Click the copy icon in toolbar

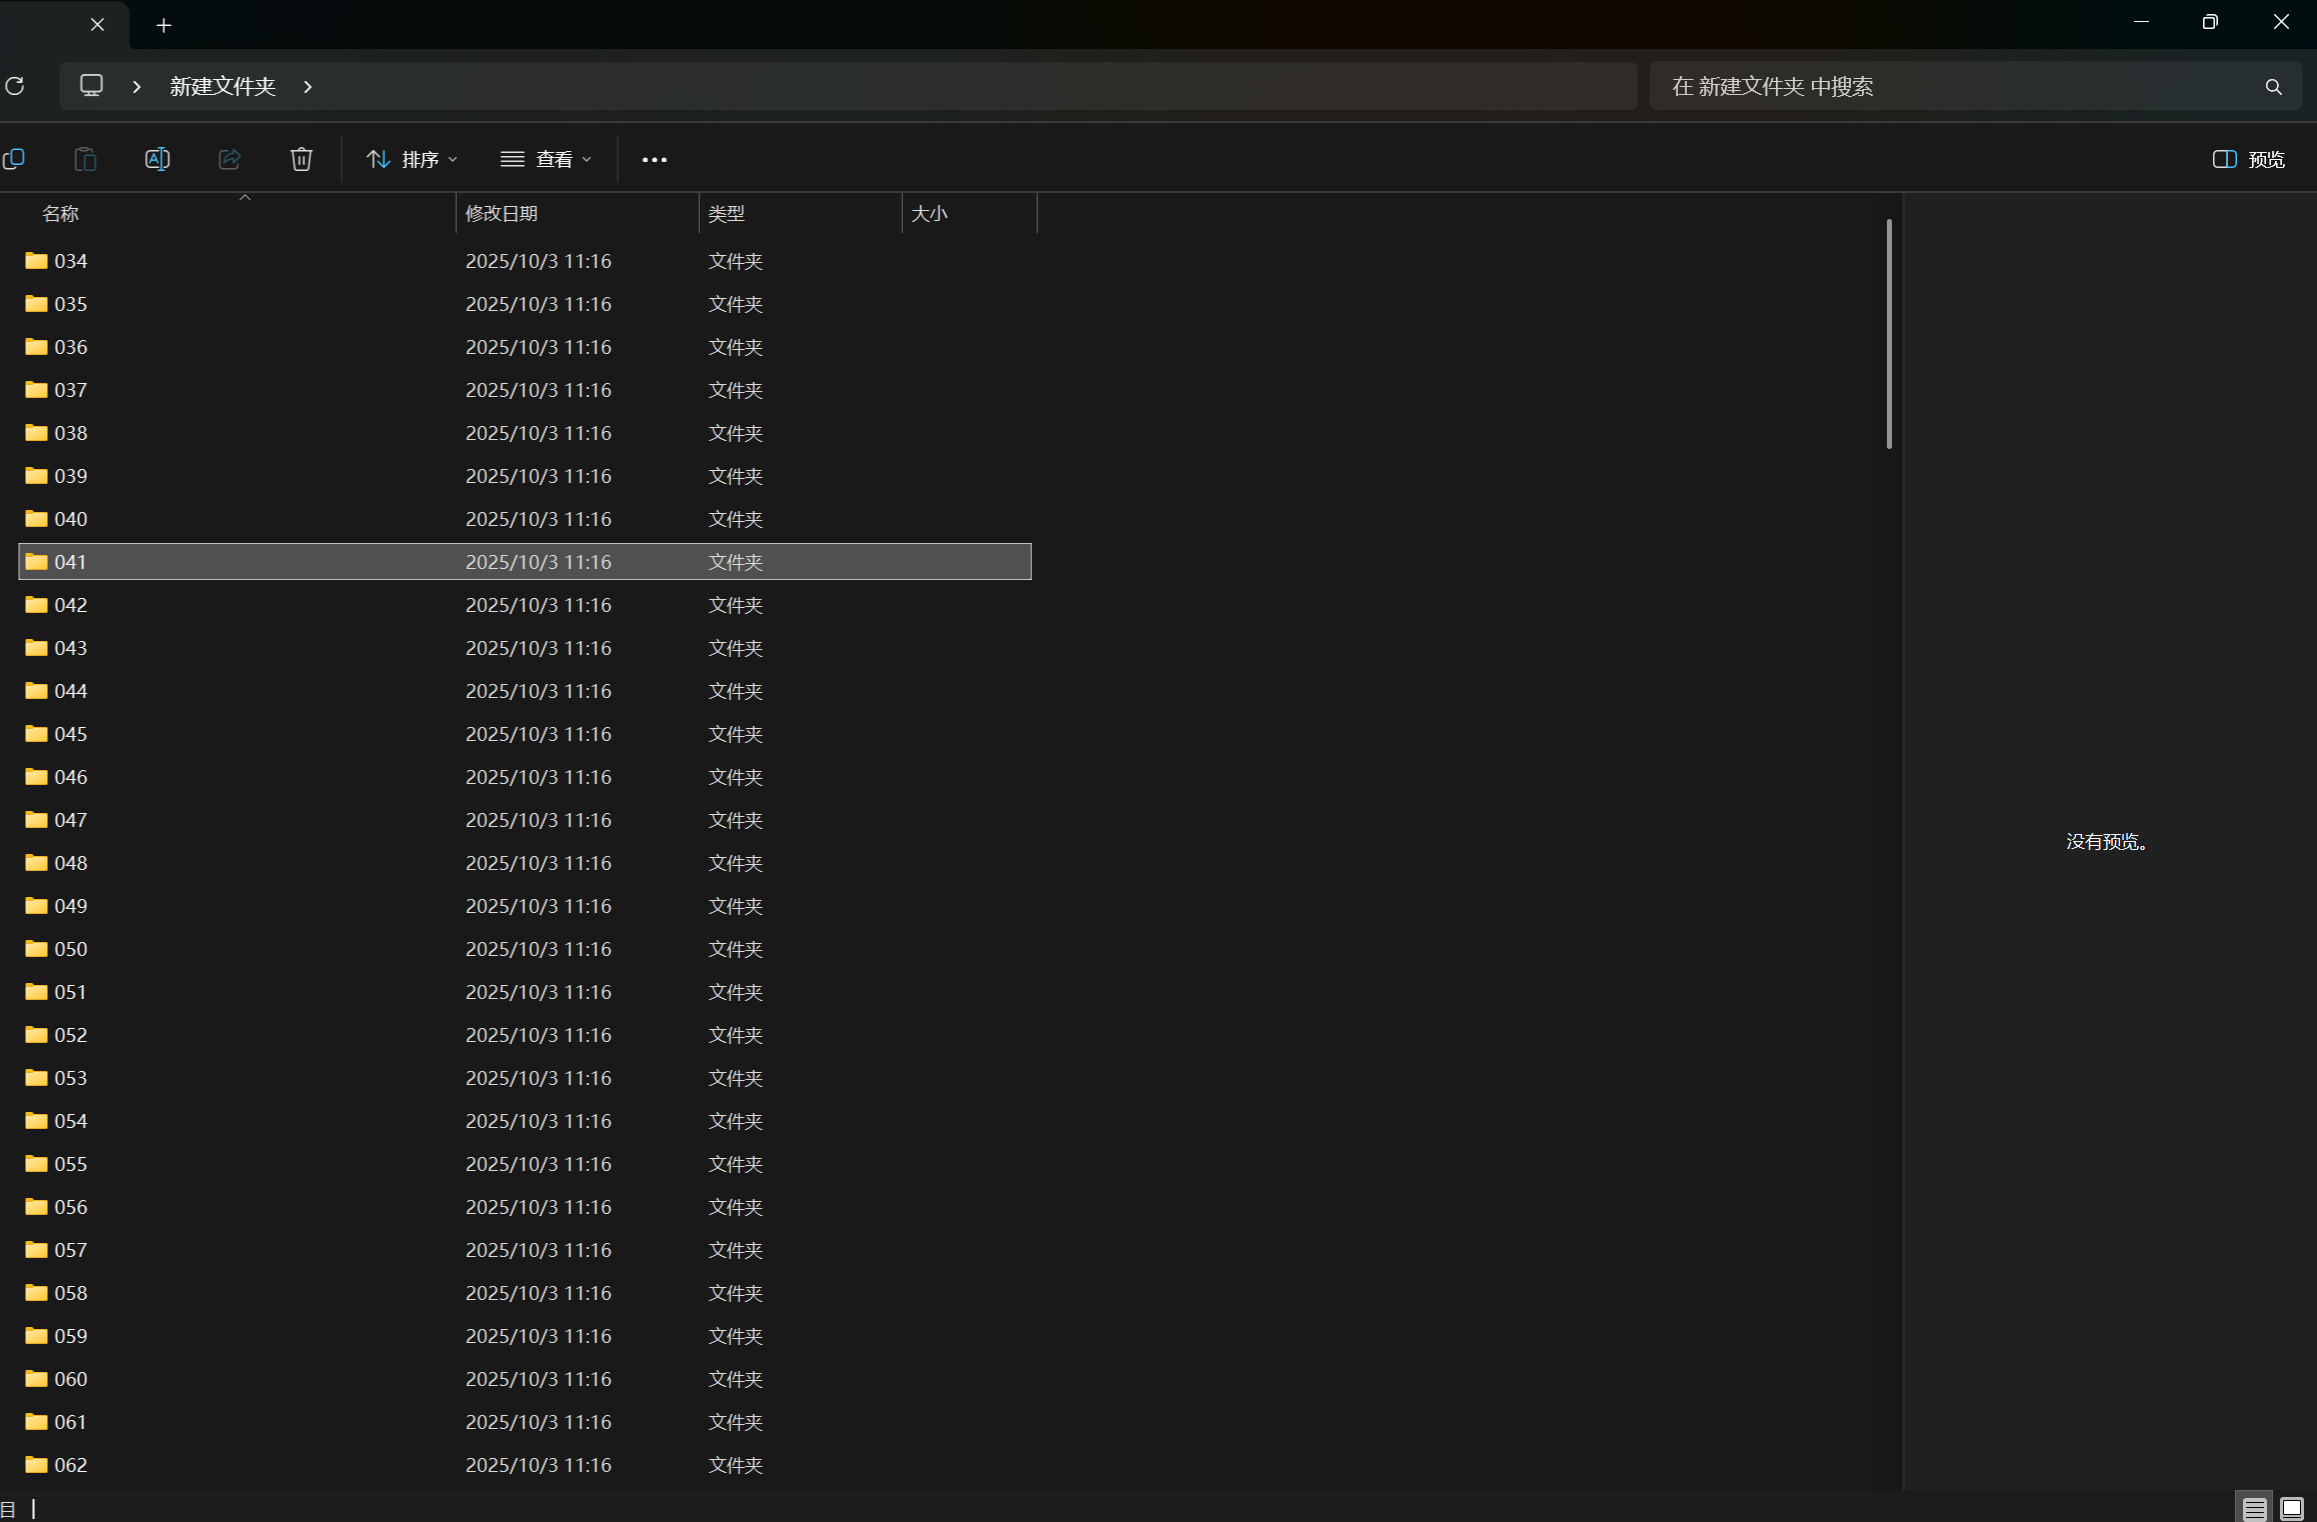coord(14,159)
